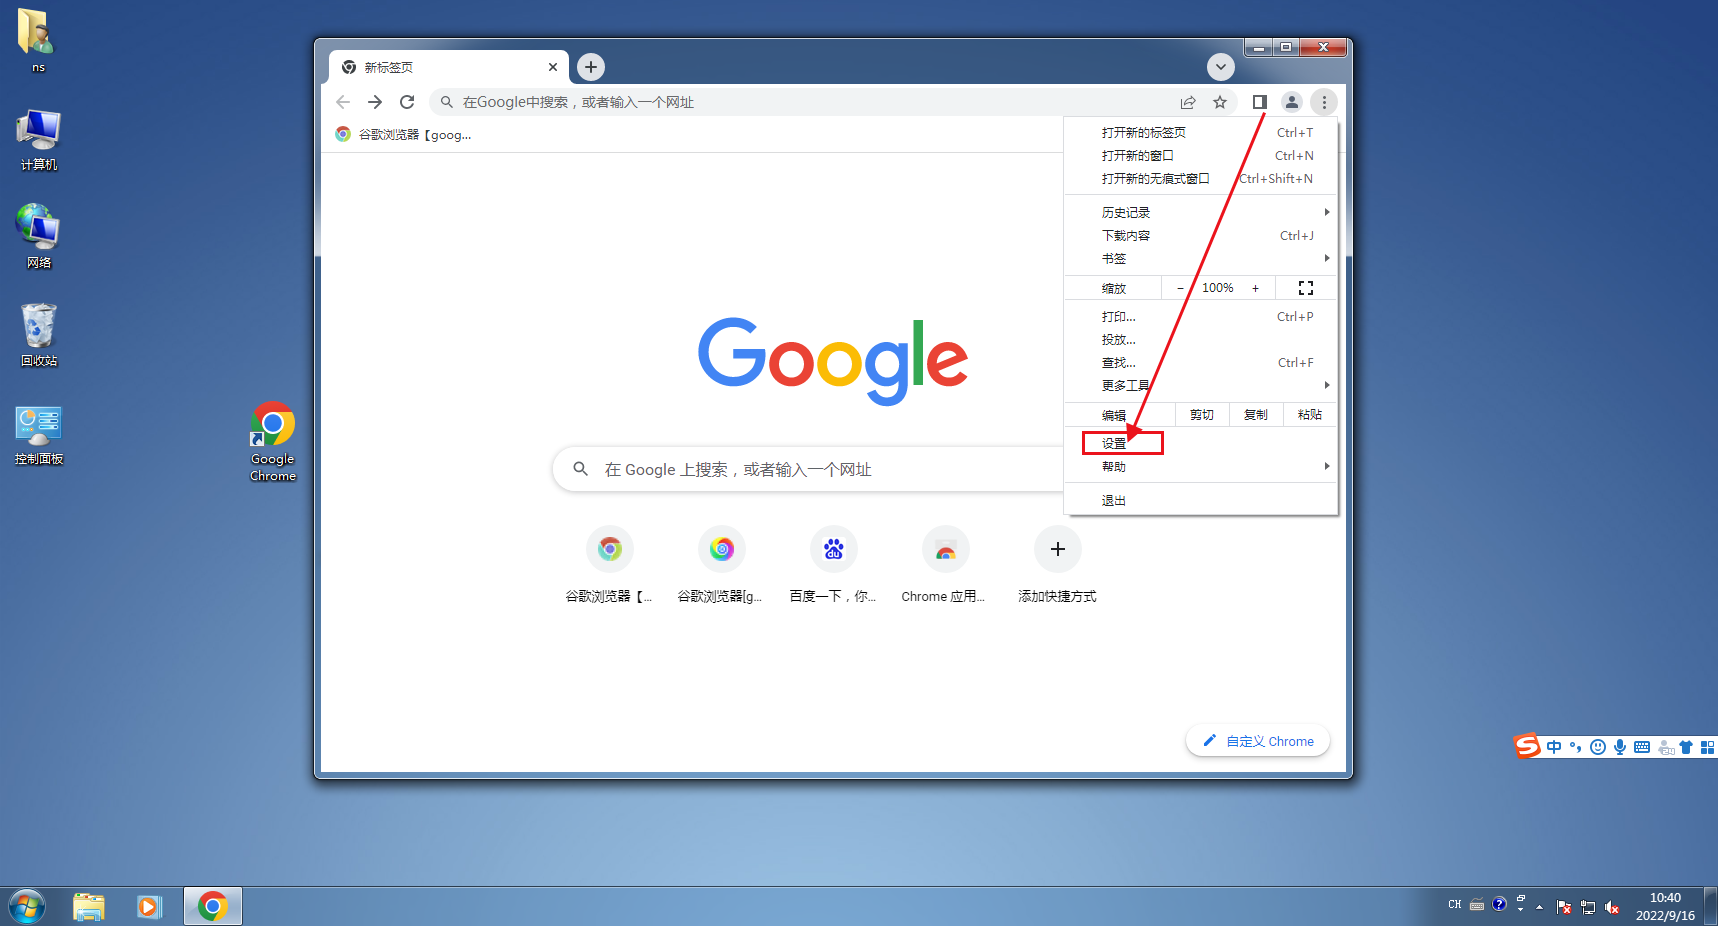Choose 投放... from the menu
This screenshot has height=926, width=1718.
(x=1201, y=339)
